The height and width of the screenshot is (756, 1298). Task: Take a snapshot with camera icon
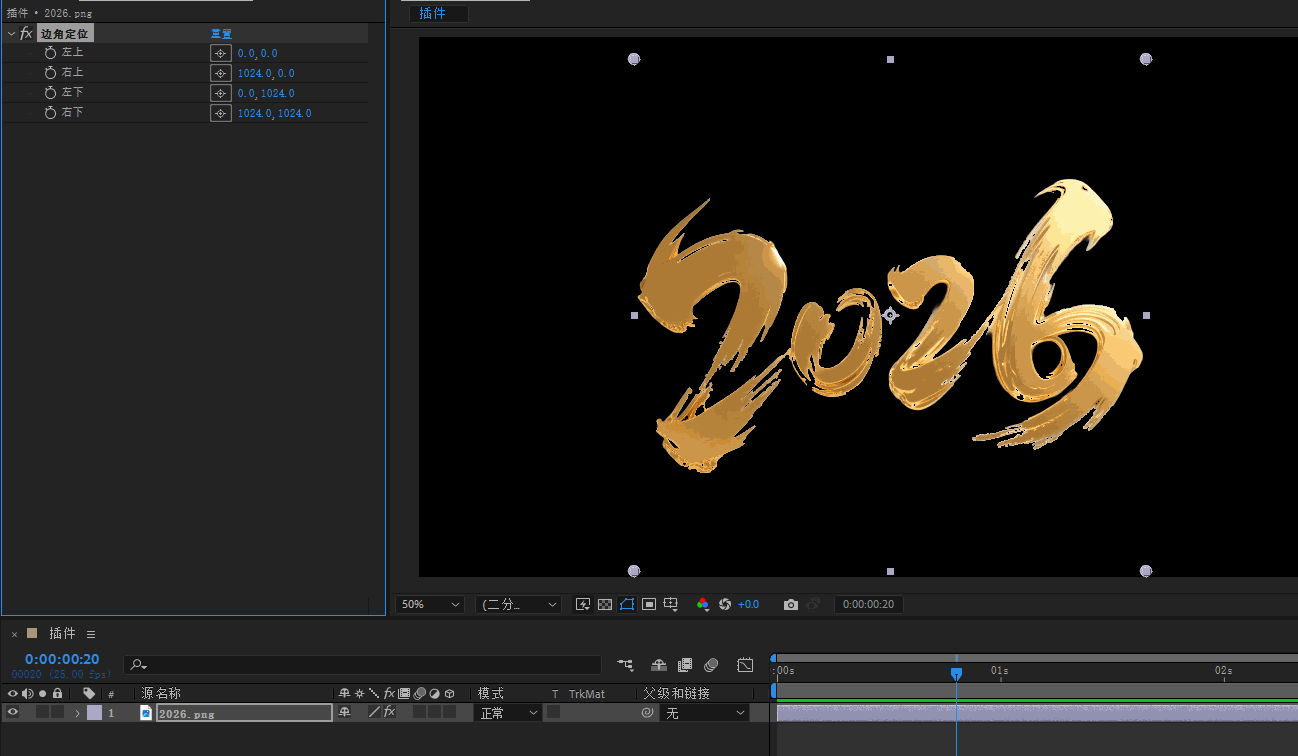click(x=791, y=604)
